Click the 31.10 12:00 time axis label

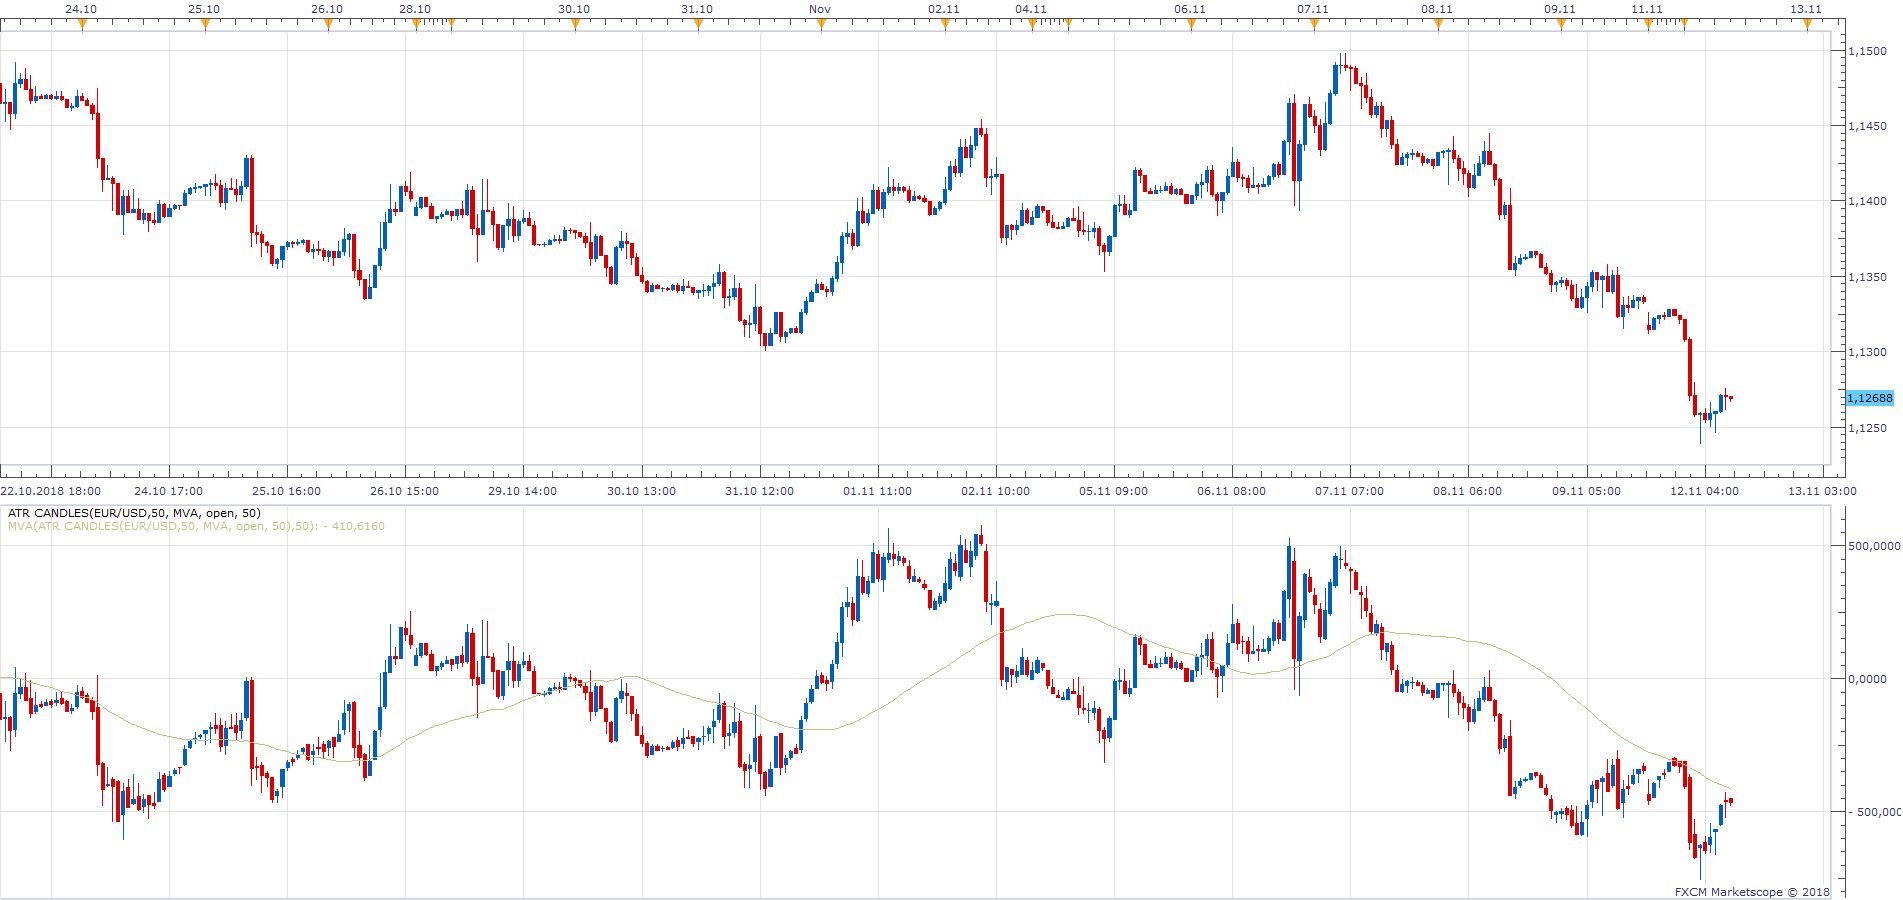click(760, 491)
